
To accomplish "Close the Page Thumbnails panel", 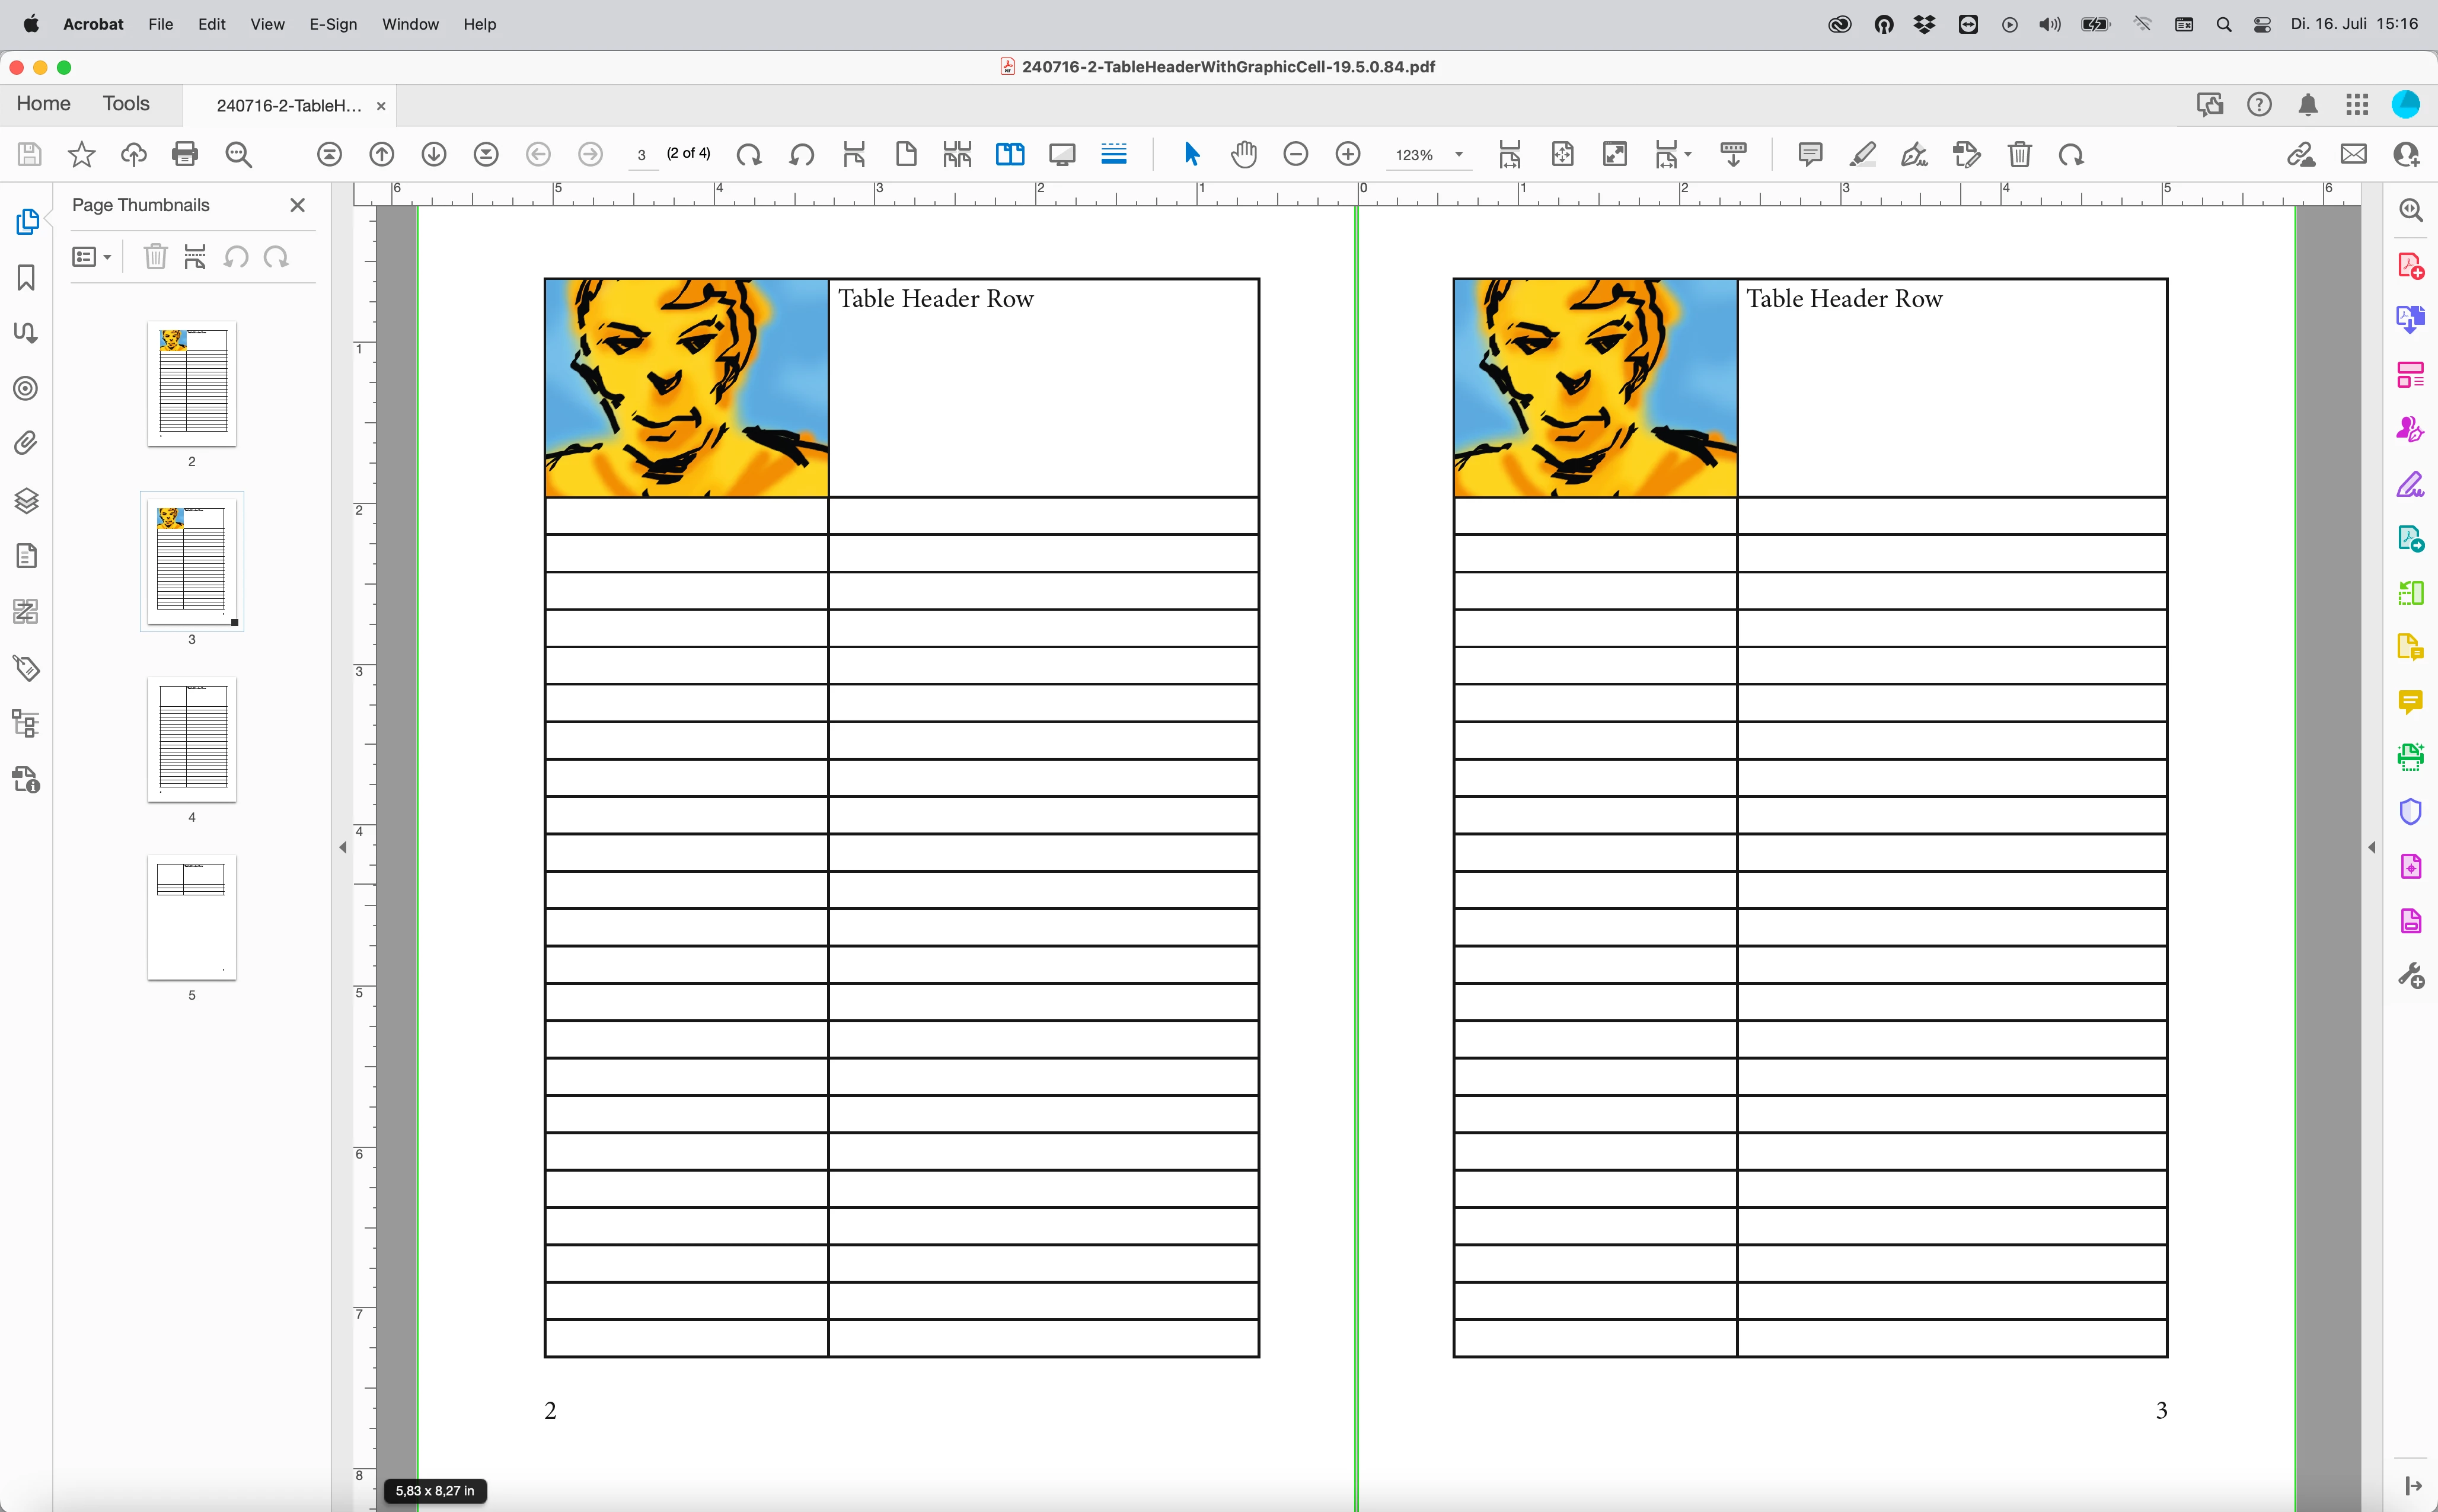I will coord(297,205).
